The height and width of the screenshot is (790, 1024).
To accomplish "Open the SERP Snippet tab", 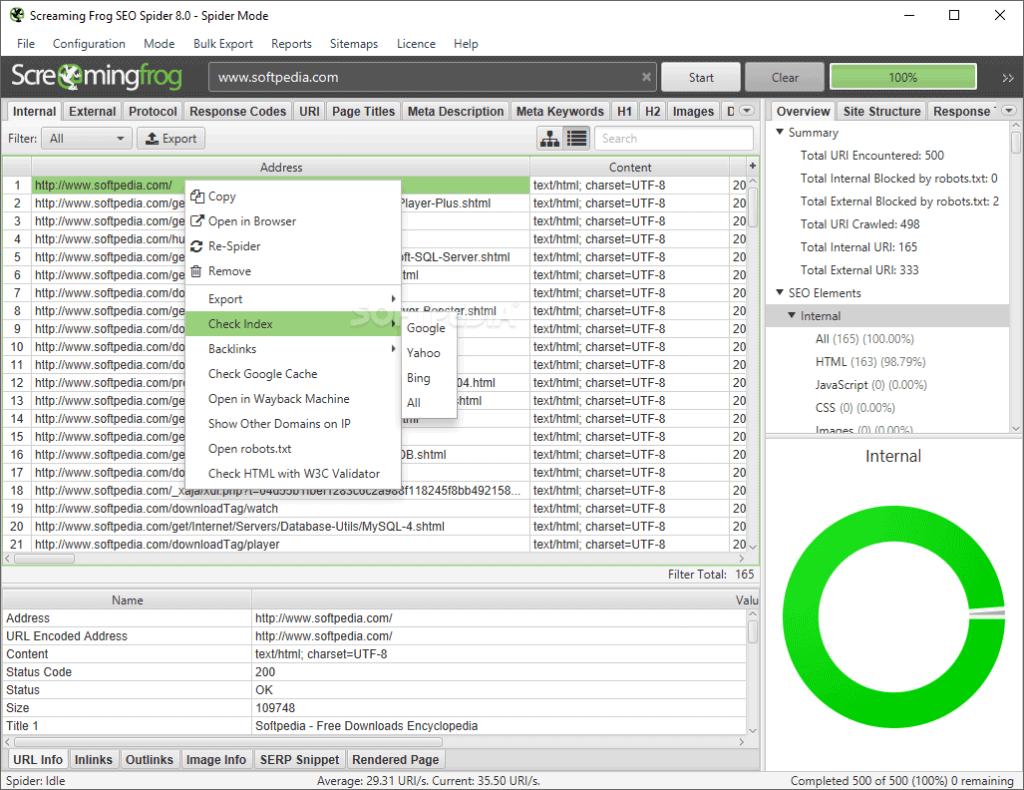I will pyautogui.click(x=300, y=759).
